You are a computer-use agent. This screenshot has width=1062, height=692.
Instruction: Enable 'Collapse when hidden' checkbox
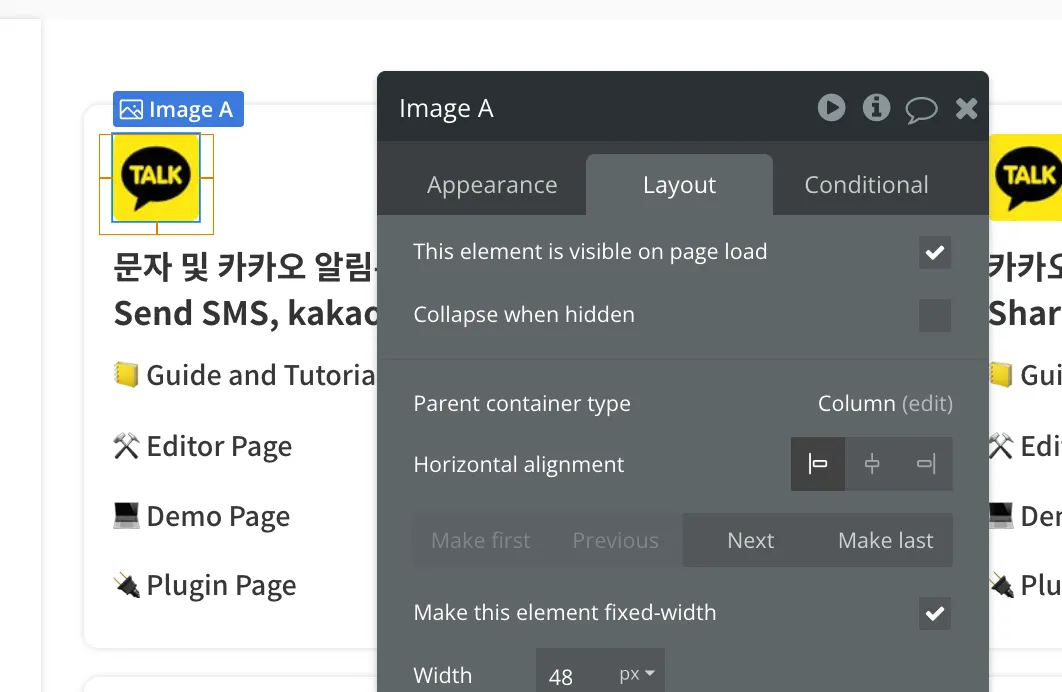coord(935,316)
